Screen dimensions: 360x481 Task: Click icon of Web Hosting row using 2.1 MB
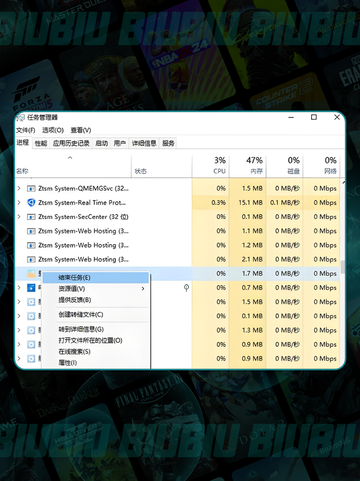click(31, 259)
